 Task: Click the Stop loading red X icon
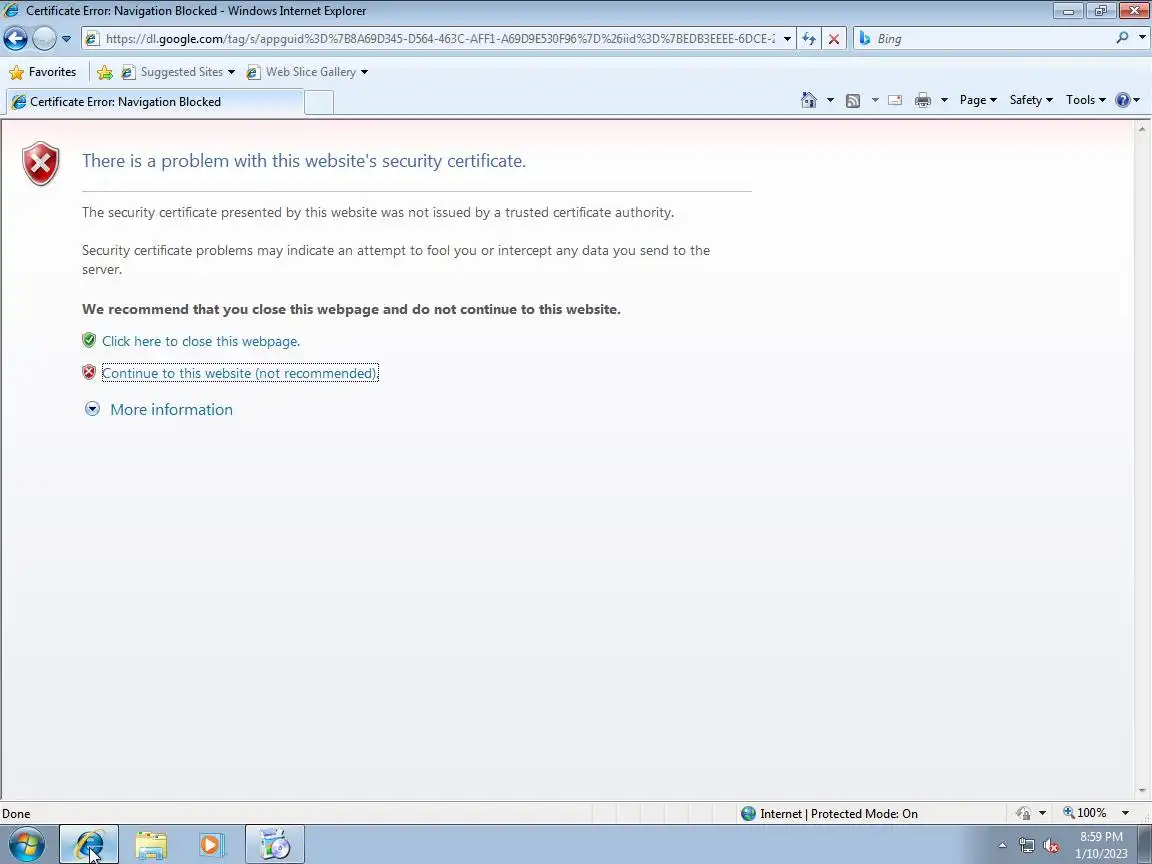pos(834,39)
